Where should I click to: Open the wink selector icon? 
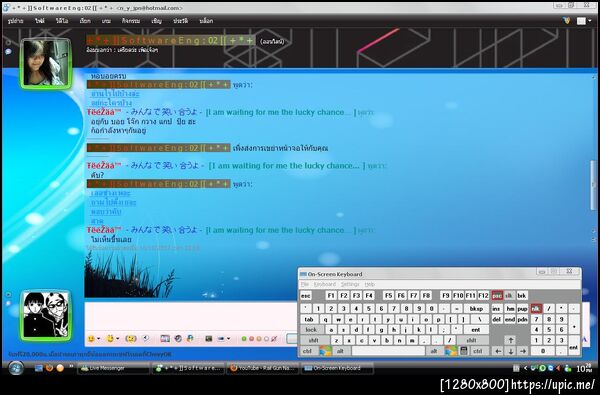(110, 339)
